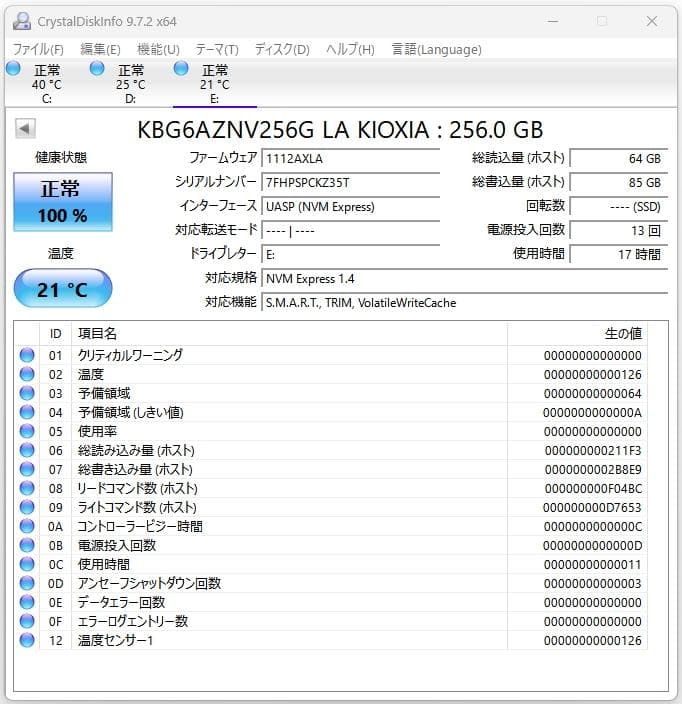The height and width of the screenshot is (704, 682).
Task: Open the ファイル(F) menu
Action: pyautogui.click(x=38, y=49)
